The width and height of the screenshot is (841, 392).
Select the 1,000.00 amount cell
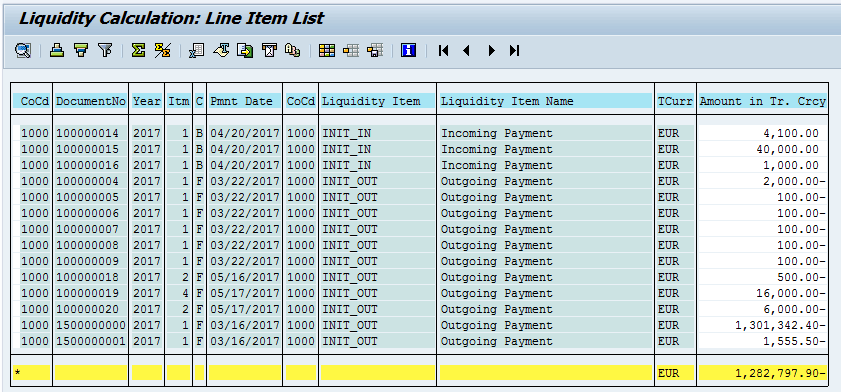pos(762,165)
